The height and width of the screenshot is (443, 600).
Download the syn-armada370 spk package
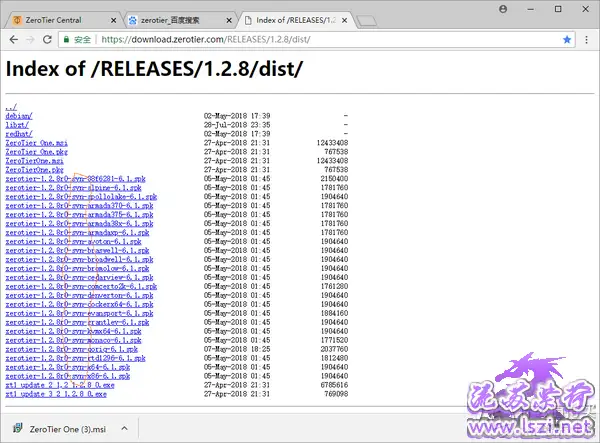(79, 205)
